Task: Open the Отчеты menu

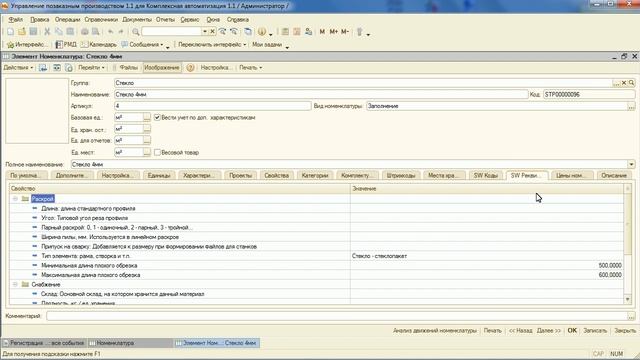Action: coord(165,20)
